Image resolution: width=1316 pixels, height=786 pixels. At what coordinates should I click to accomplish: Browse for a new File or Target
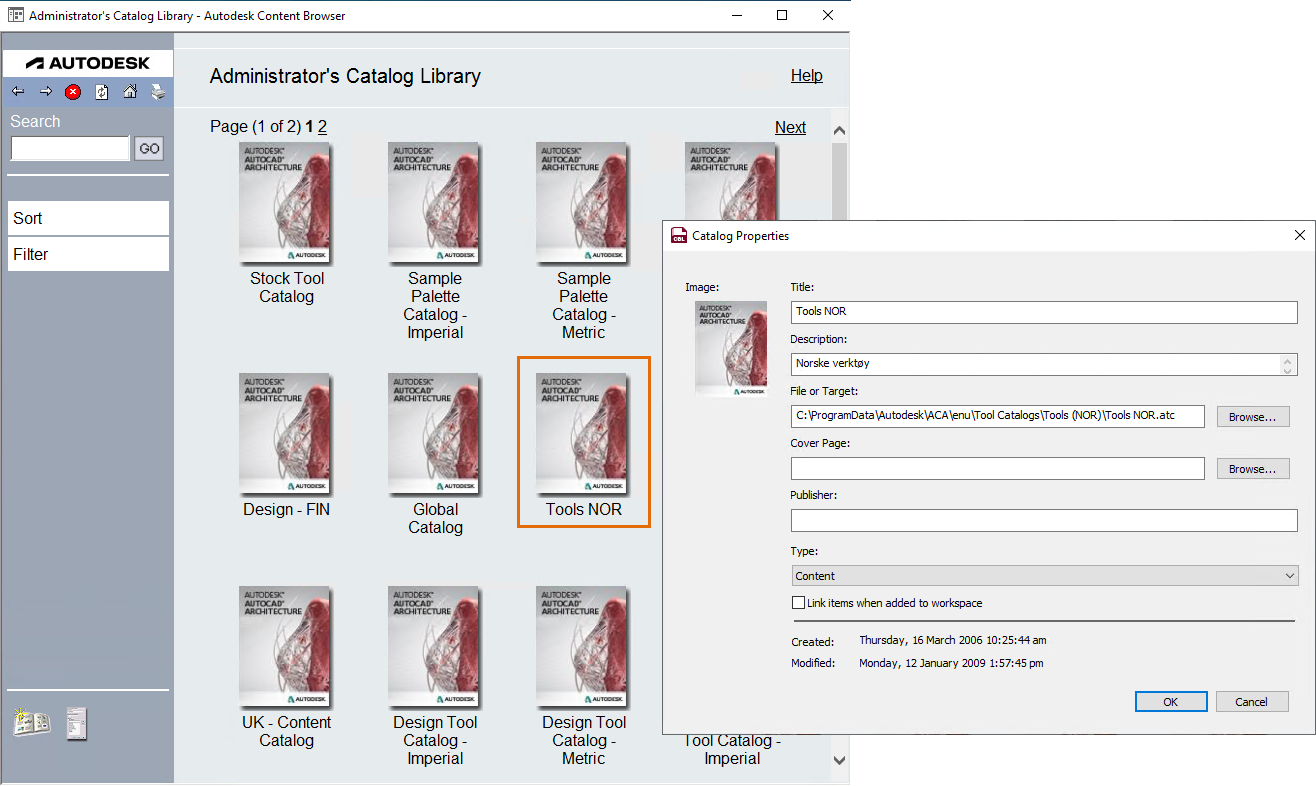tap(1252, 416)
